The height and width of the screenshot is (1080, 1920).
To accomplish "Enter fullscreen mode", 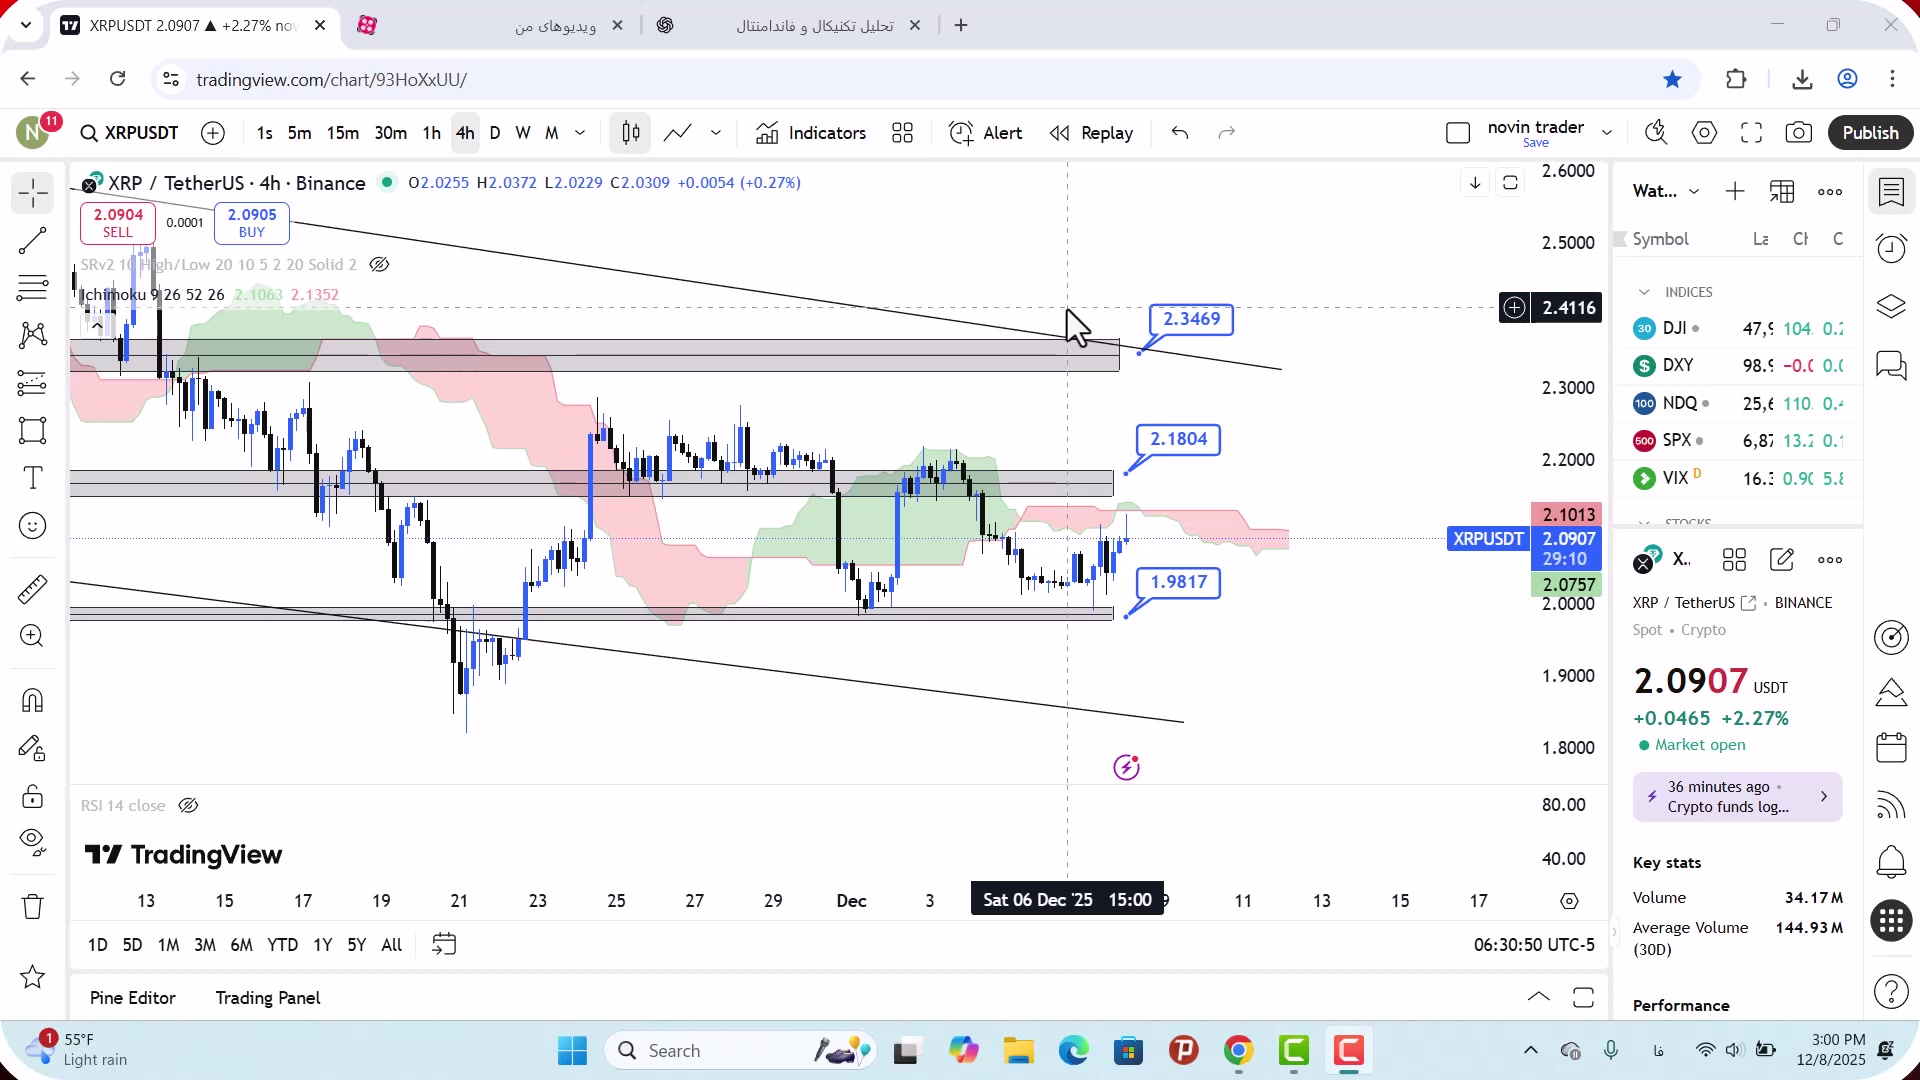I will click(x=1751, y=133).
